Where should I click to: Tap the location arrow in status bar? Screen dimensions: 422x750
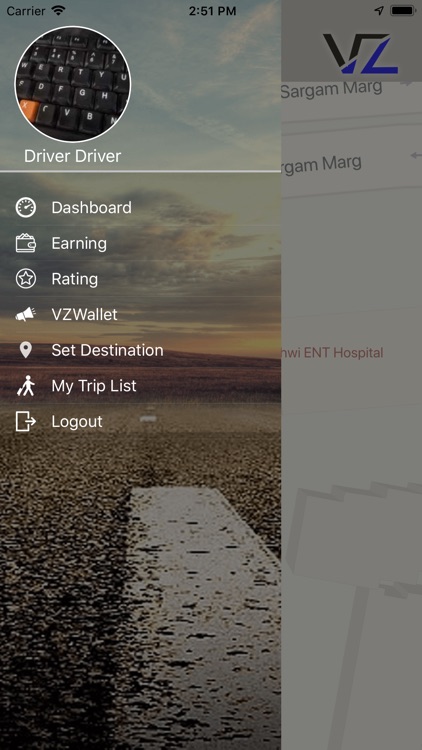tap(379, 11)
